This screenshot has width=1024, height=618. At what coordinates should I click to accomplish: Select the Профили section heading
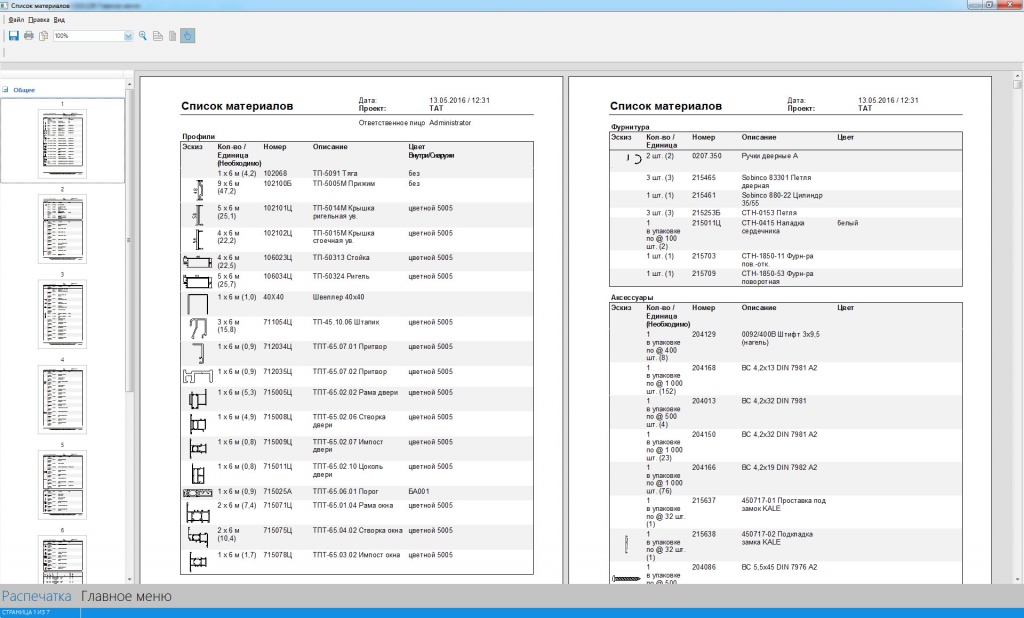tap(199, 137)
